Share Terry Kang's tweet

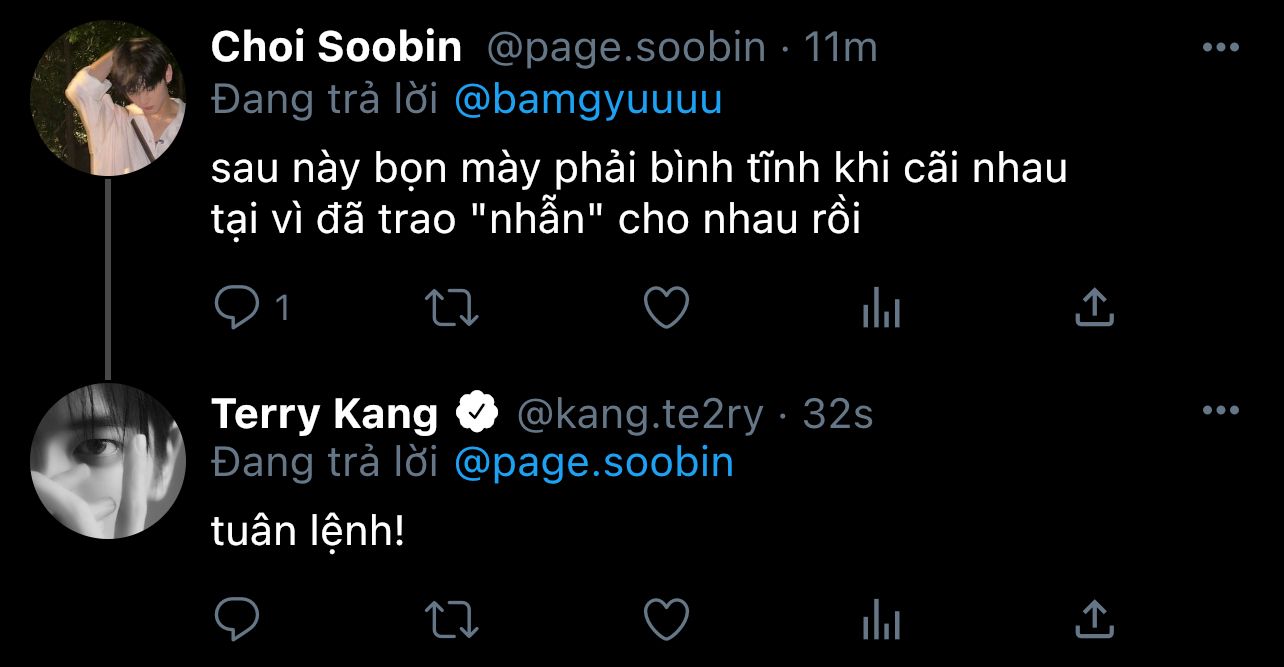[1093, 619]
